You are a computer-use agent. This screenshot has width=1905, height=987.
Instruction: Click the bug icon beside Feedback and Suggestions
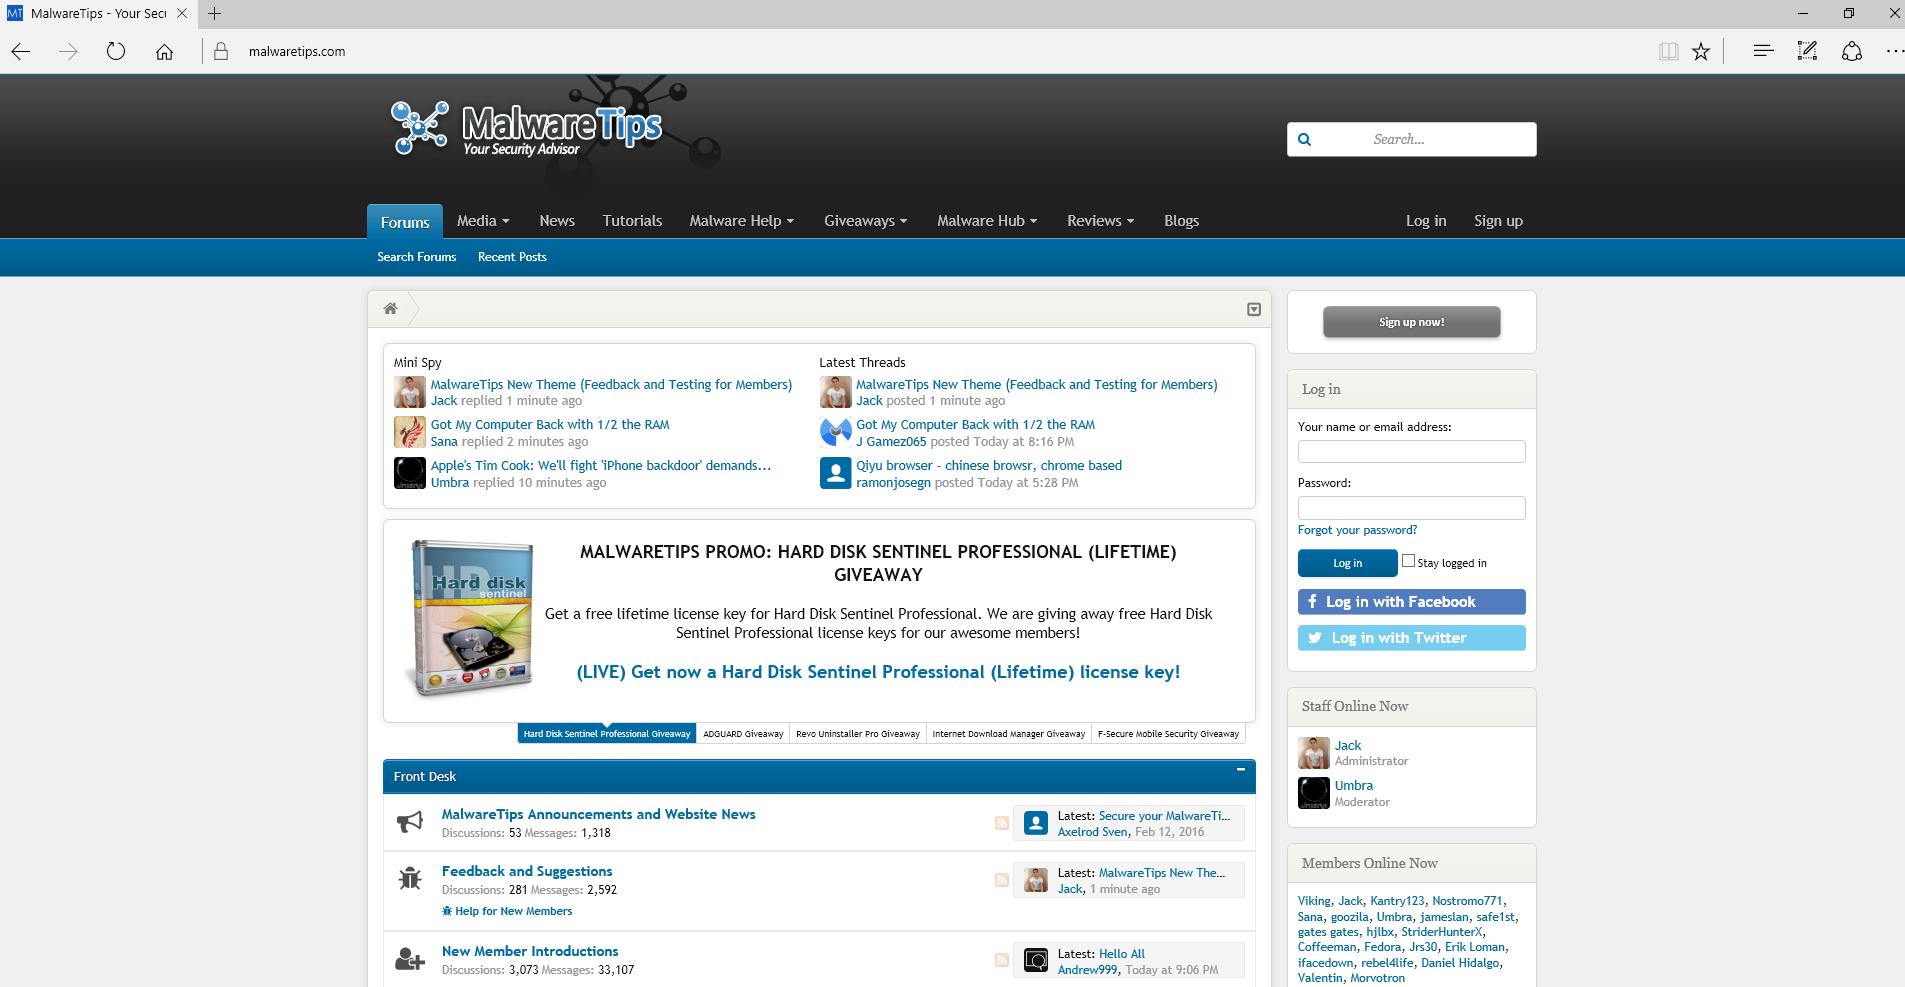click(410, 879)
